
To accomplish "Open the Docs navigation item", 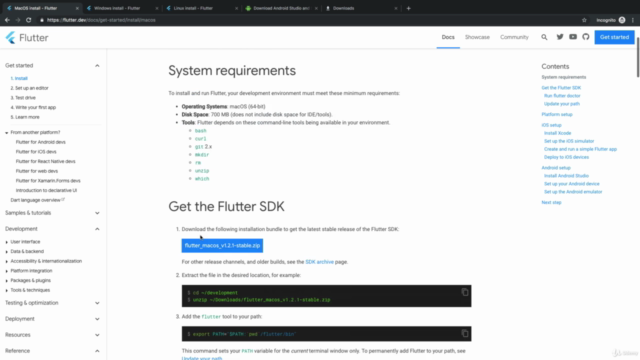I will (448, 37).
